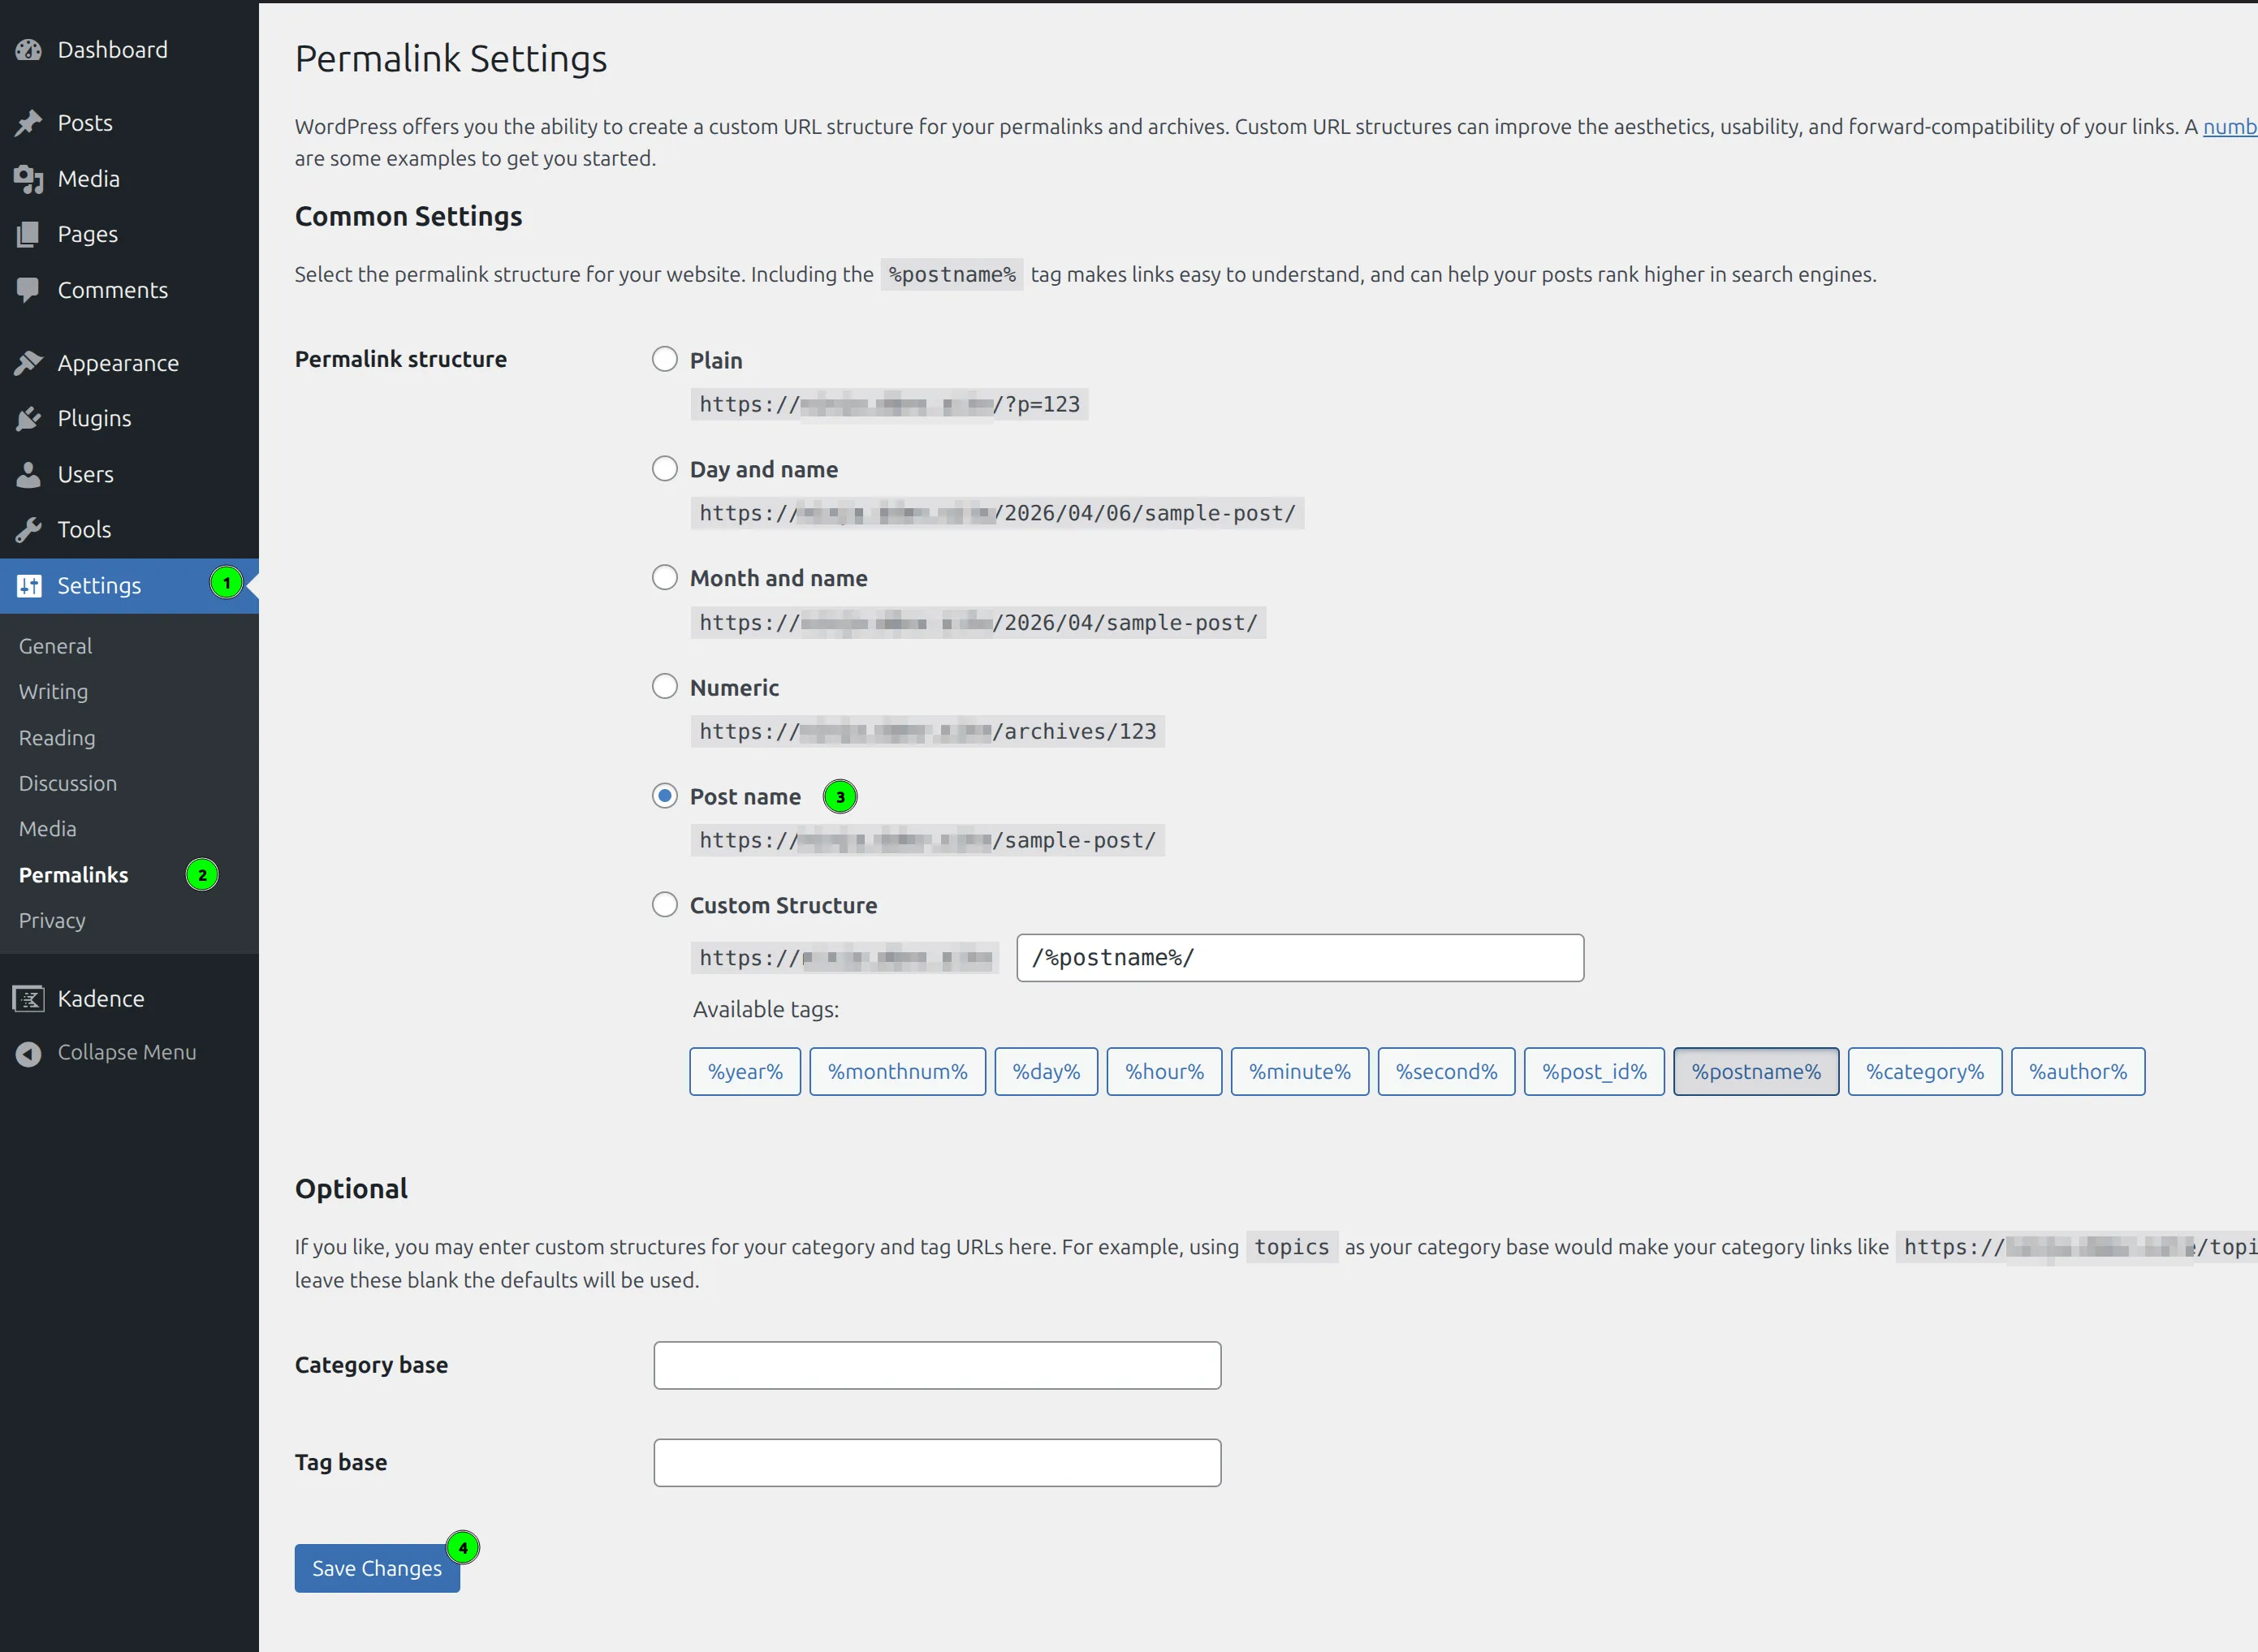
Task: Insert the %category% tag button
Action: pos(1924,1071)
